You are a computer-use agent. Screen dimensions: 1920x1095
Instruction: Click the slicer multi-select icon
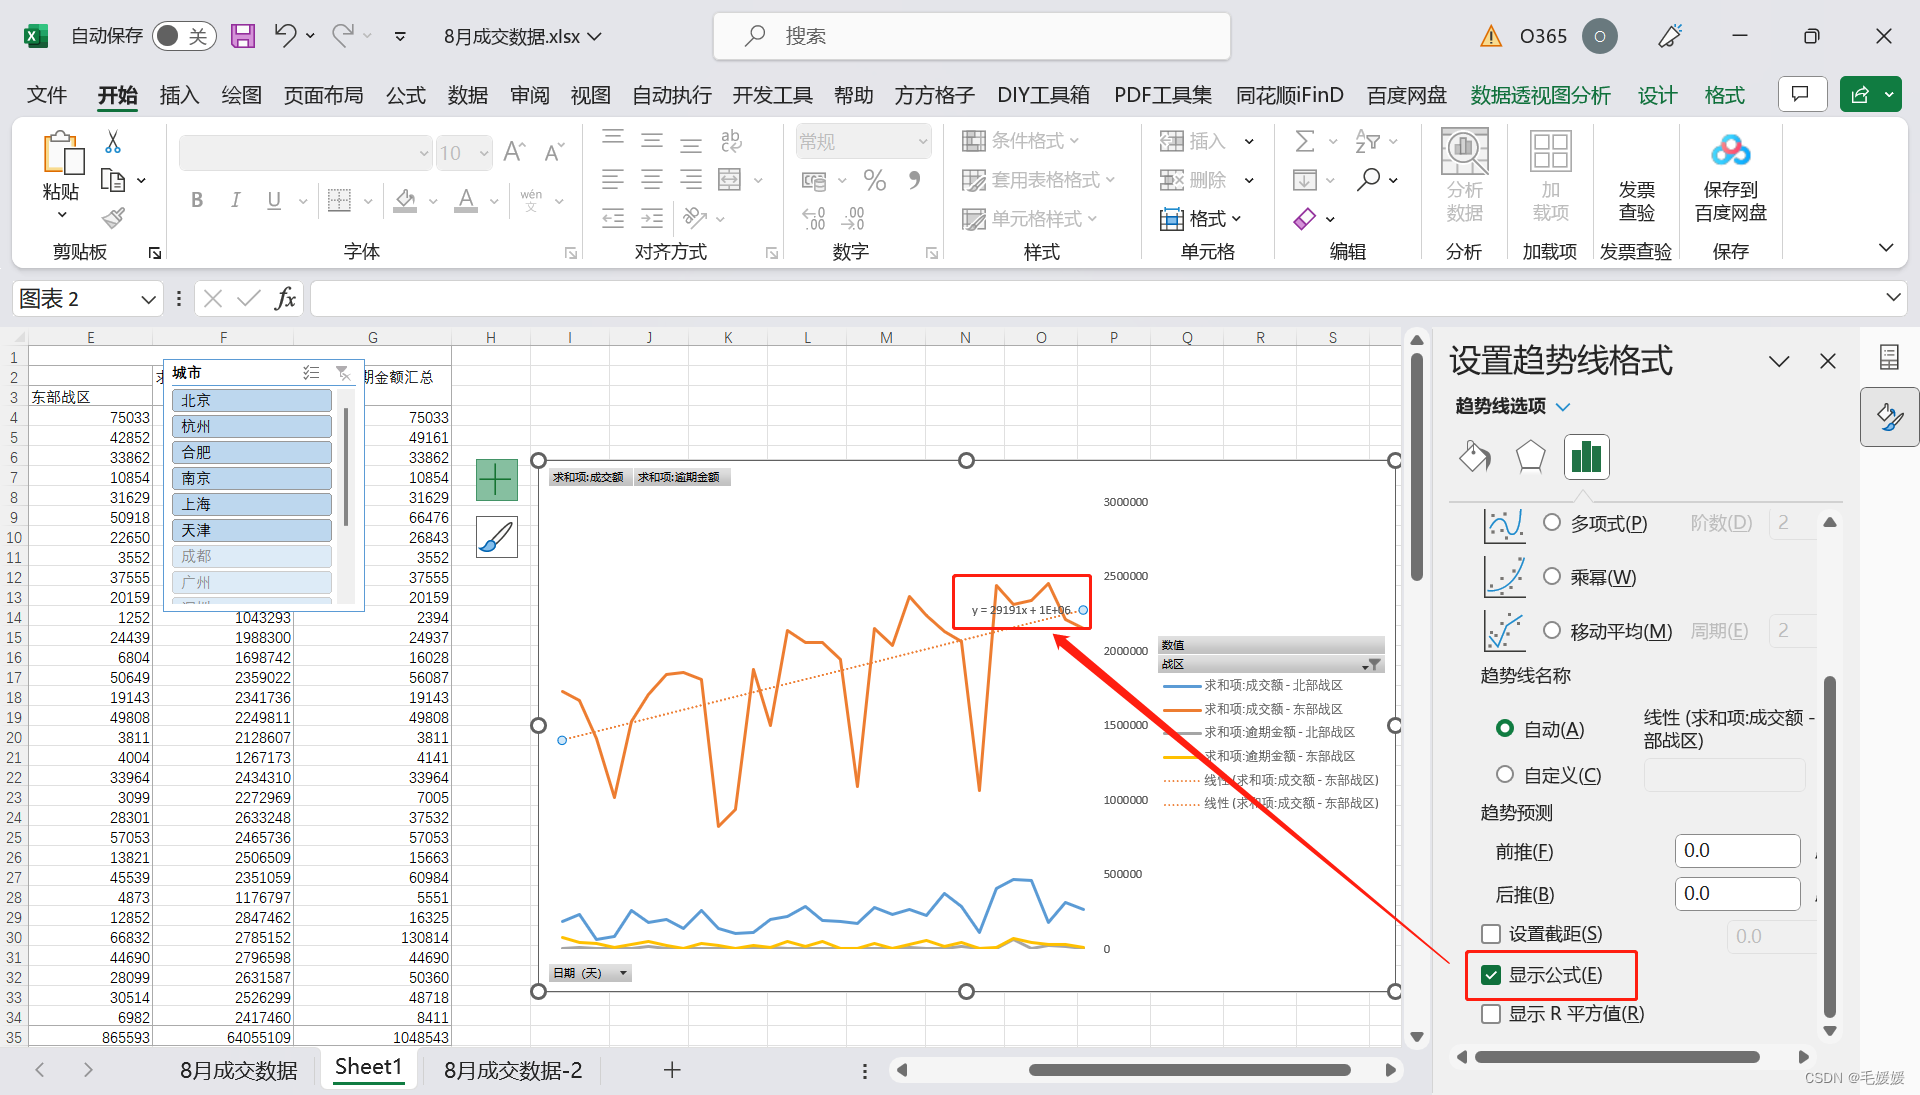coord(311,373)
